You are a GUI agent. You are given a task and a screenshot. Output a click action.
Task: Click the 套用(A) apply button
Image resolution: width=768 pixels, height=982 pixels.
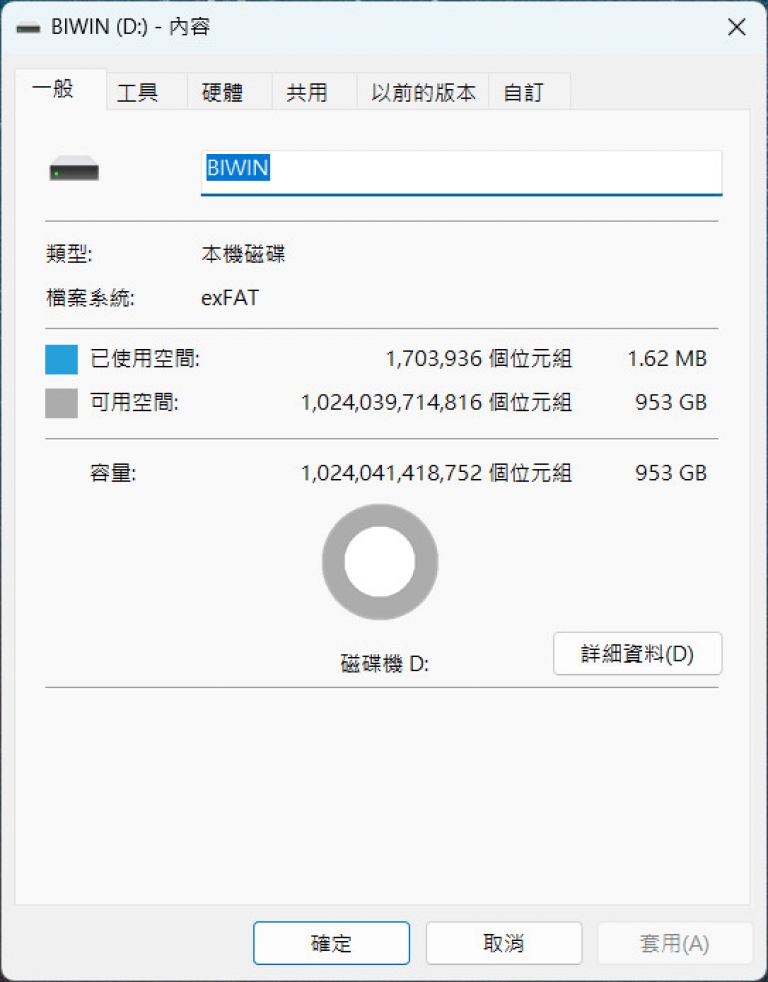pyautogui.click(x=674, y=943)
